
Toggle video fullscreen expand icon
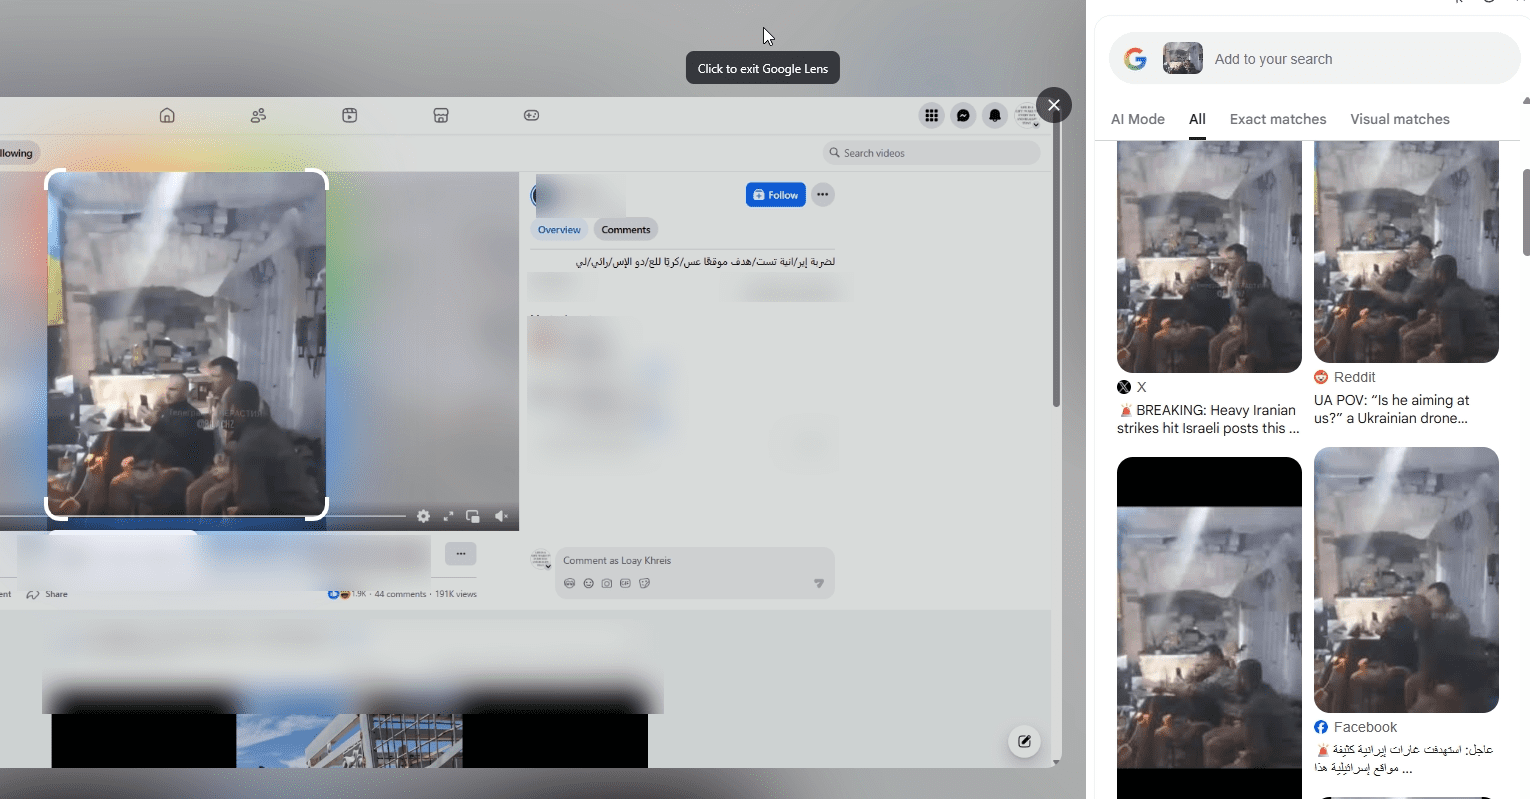point(448,516)
